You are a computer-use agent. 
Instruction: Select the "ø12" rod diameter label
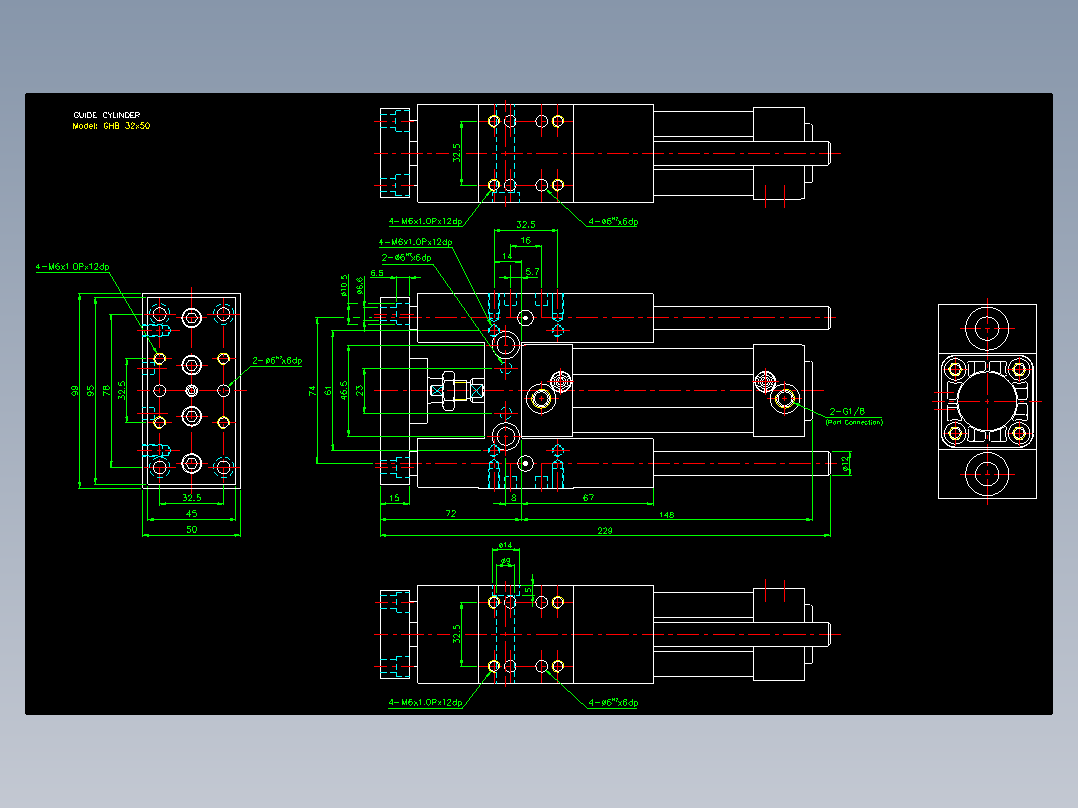[846, 463]
